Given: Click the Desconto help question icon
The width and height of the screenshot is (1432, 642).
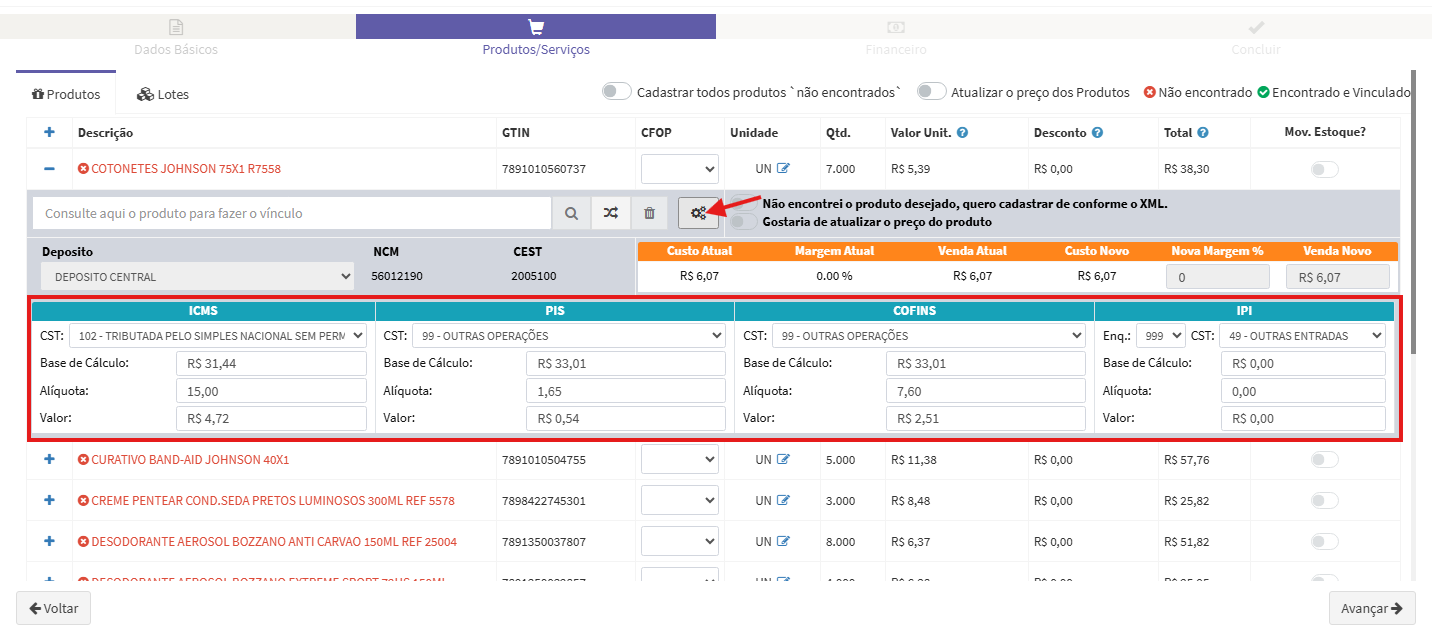Looking at the screenshot, I should 1097,133.
